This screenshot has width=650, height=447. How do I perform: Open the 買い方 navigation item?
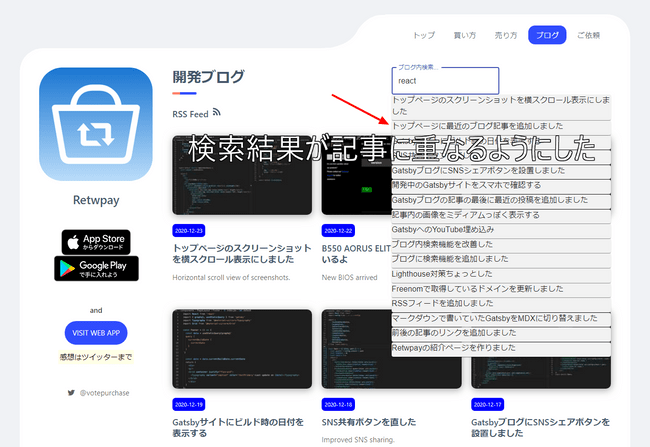465,35
